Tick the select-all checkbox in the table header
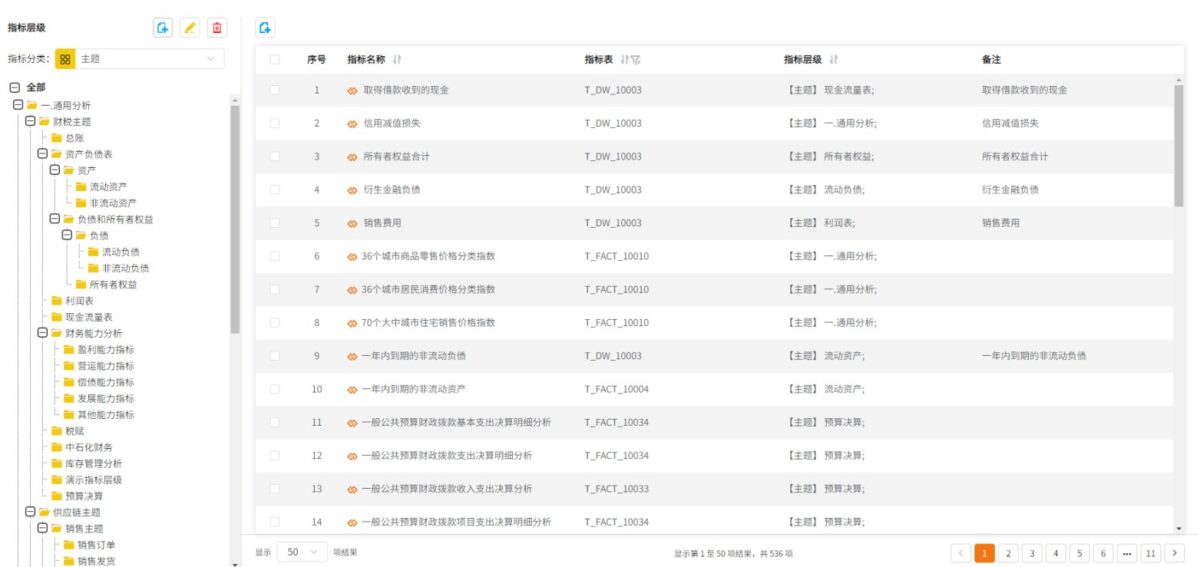The image size is (1200, 567). (274, 60)
